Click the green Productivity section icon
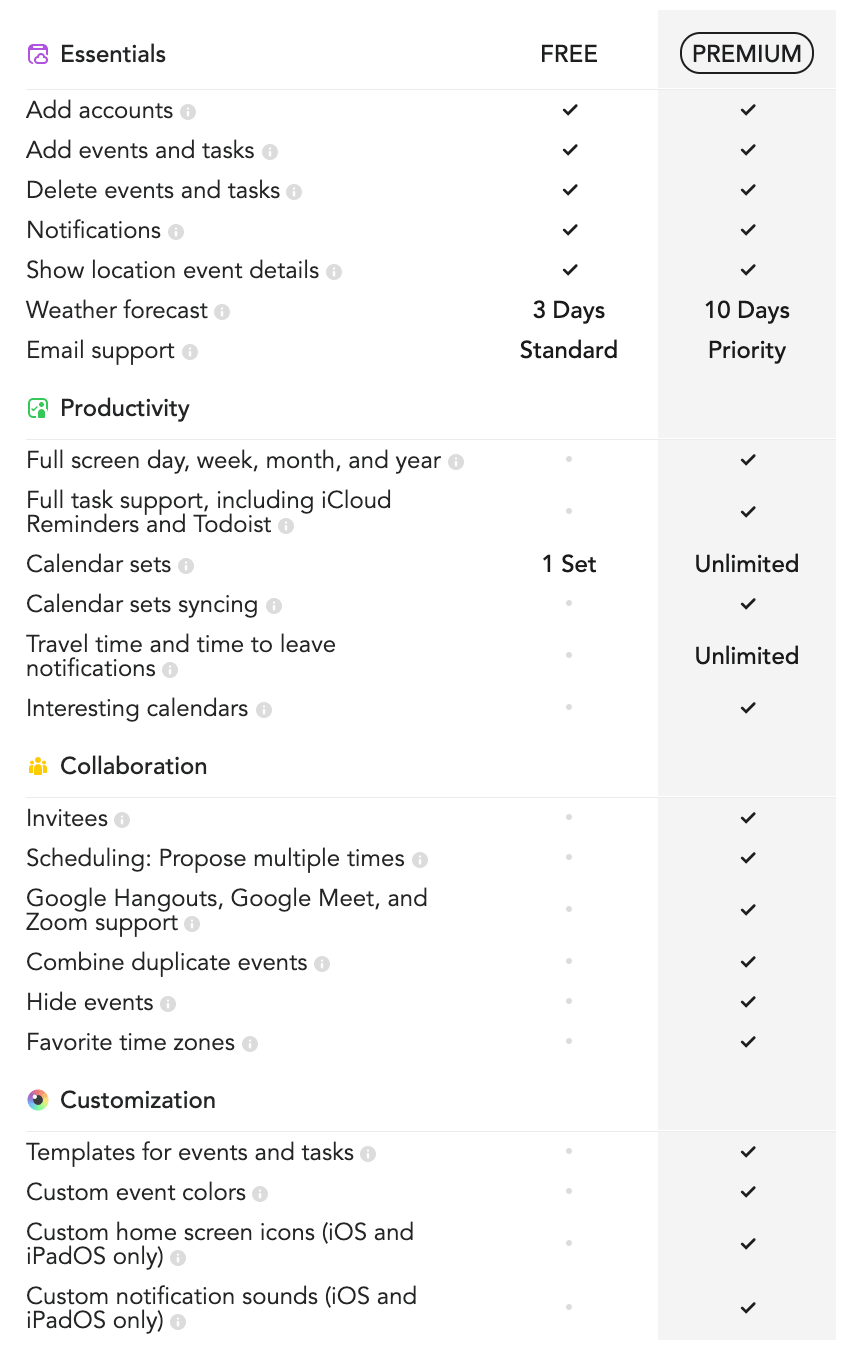 (x=37, y=408)
